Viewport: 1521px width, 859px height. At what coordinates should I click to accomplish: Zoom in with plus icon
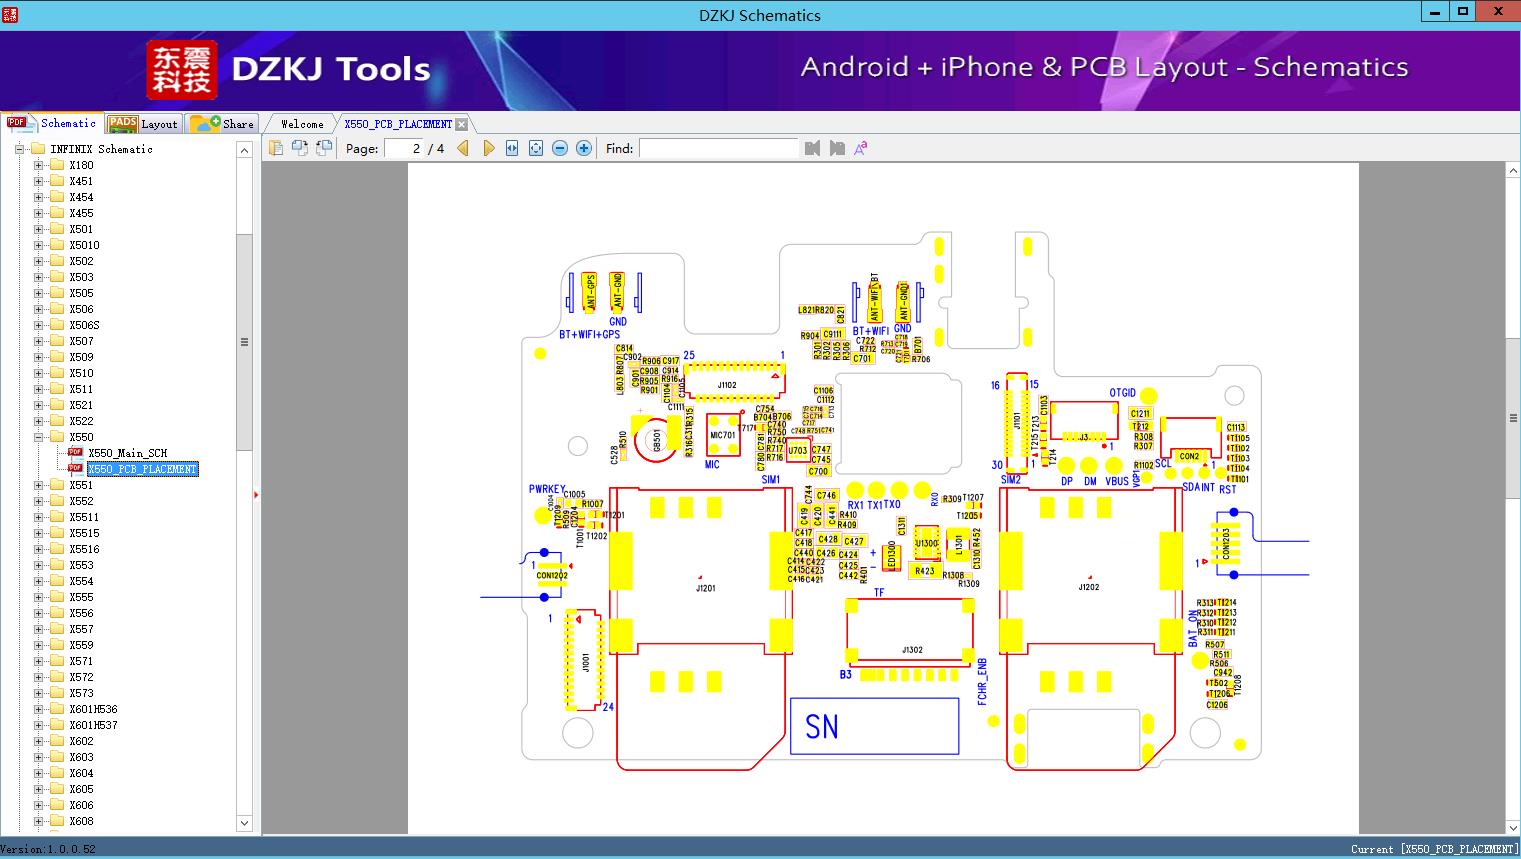point(584,148)
